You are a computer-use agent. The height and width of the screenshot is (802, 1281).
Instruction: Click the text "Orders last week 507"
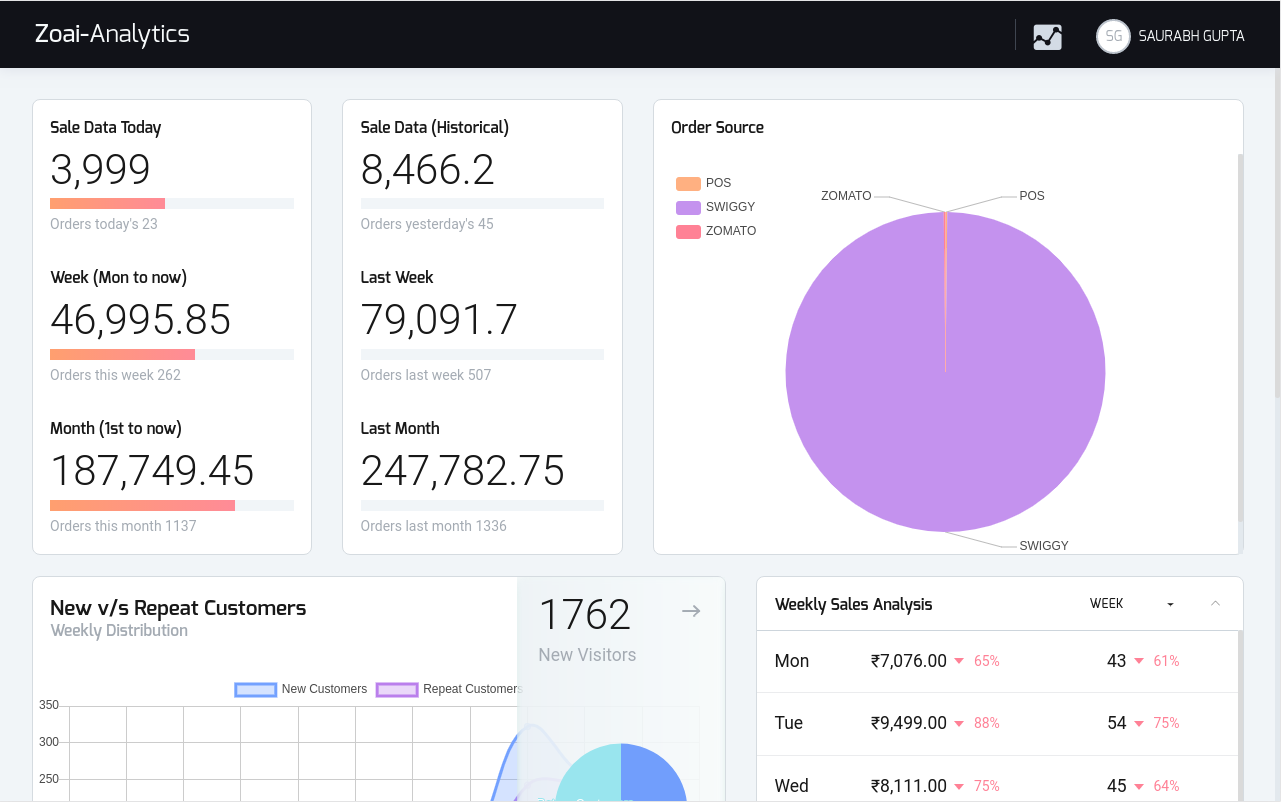click(426, 375)
